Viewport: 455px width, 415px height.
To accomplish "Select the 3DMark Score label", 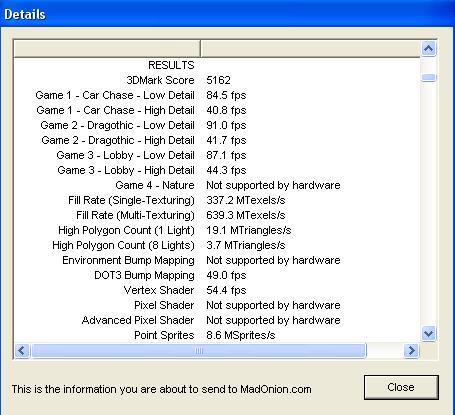I will [160, 80].
